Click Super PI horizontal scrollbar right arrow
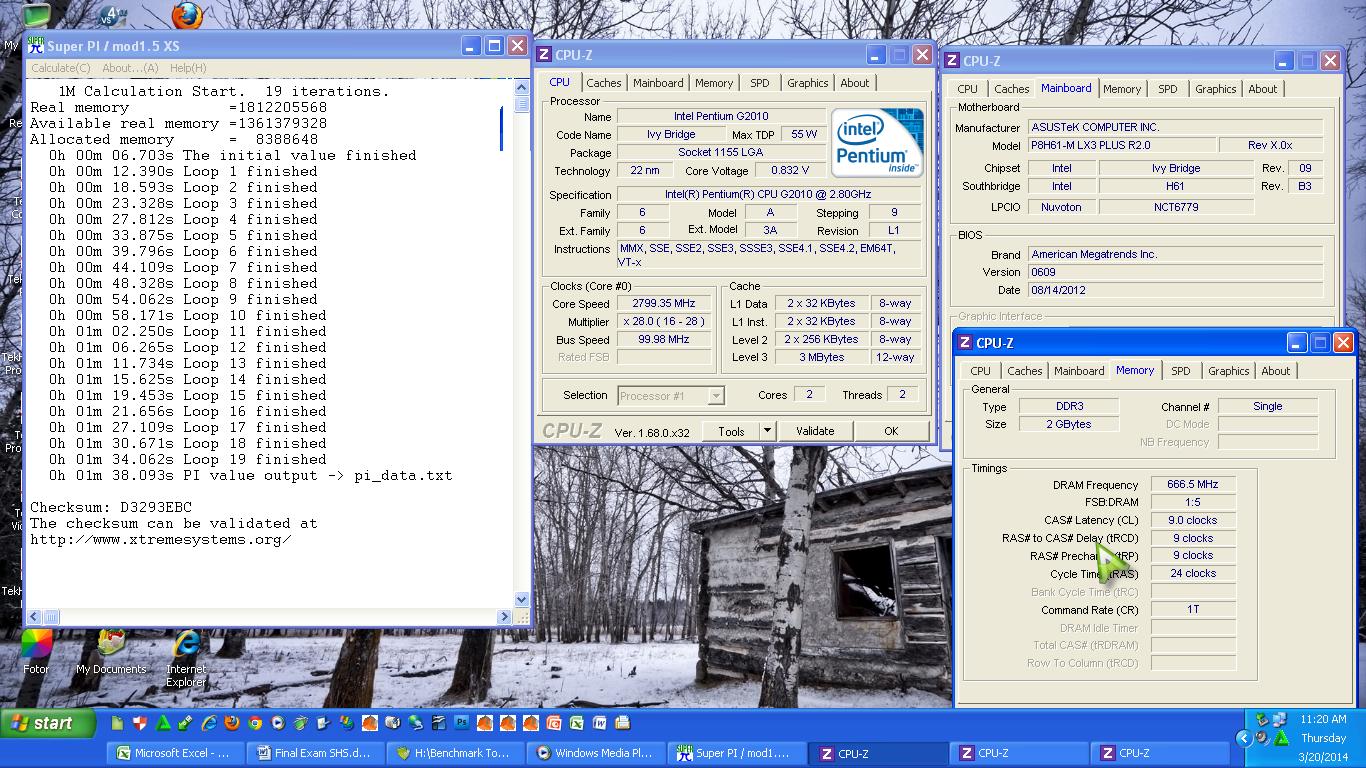This screenshot has width=1366, height=768. 505,617
